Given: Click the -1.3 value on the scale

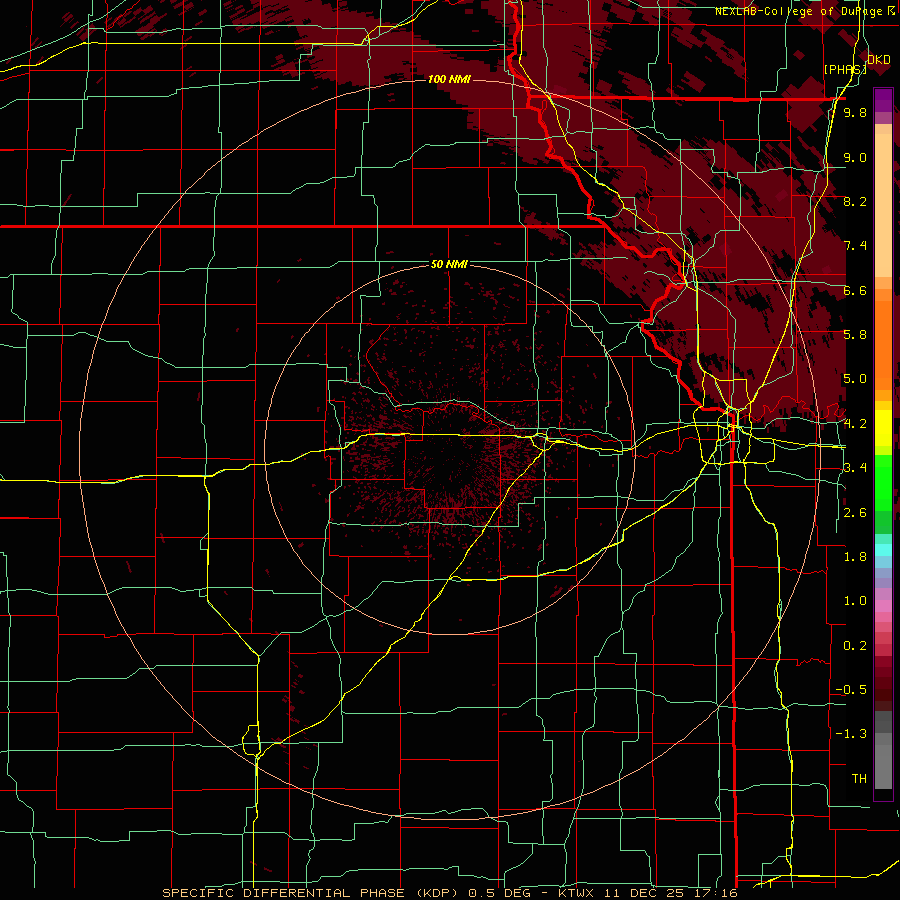Looking at the screenshot, I should (x=851, y=734).
